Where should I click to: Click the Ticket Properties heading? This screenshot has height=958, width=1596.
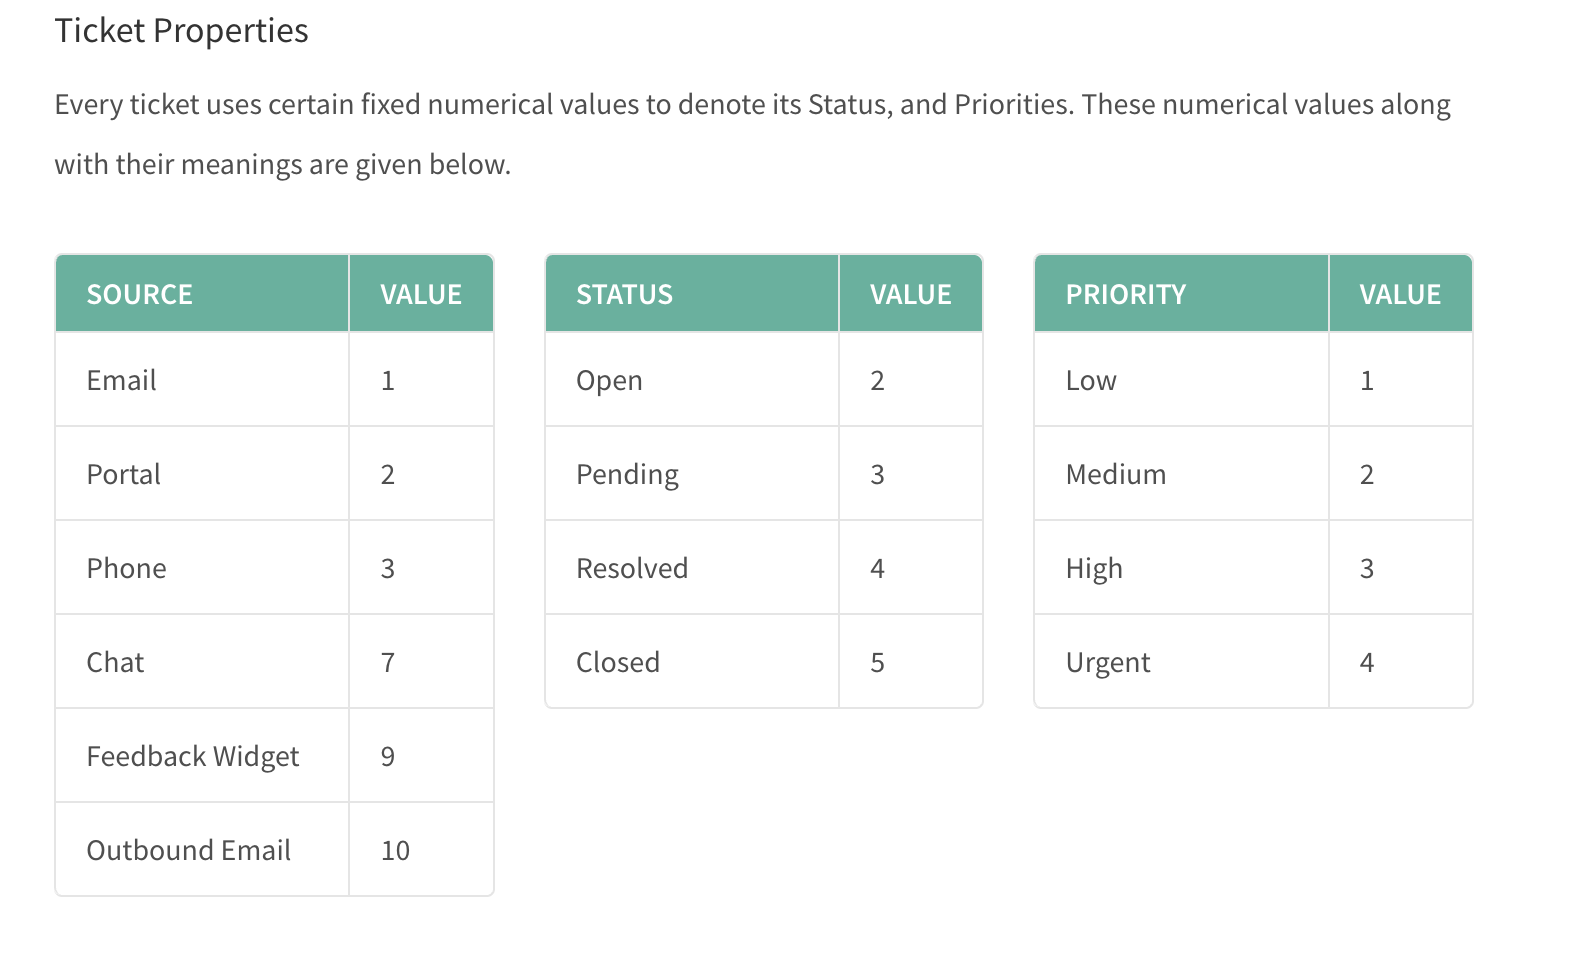coord(181,31)
